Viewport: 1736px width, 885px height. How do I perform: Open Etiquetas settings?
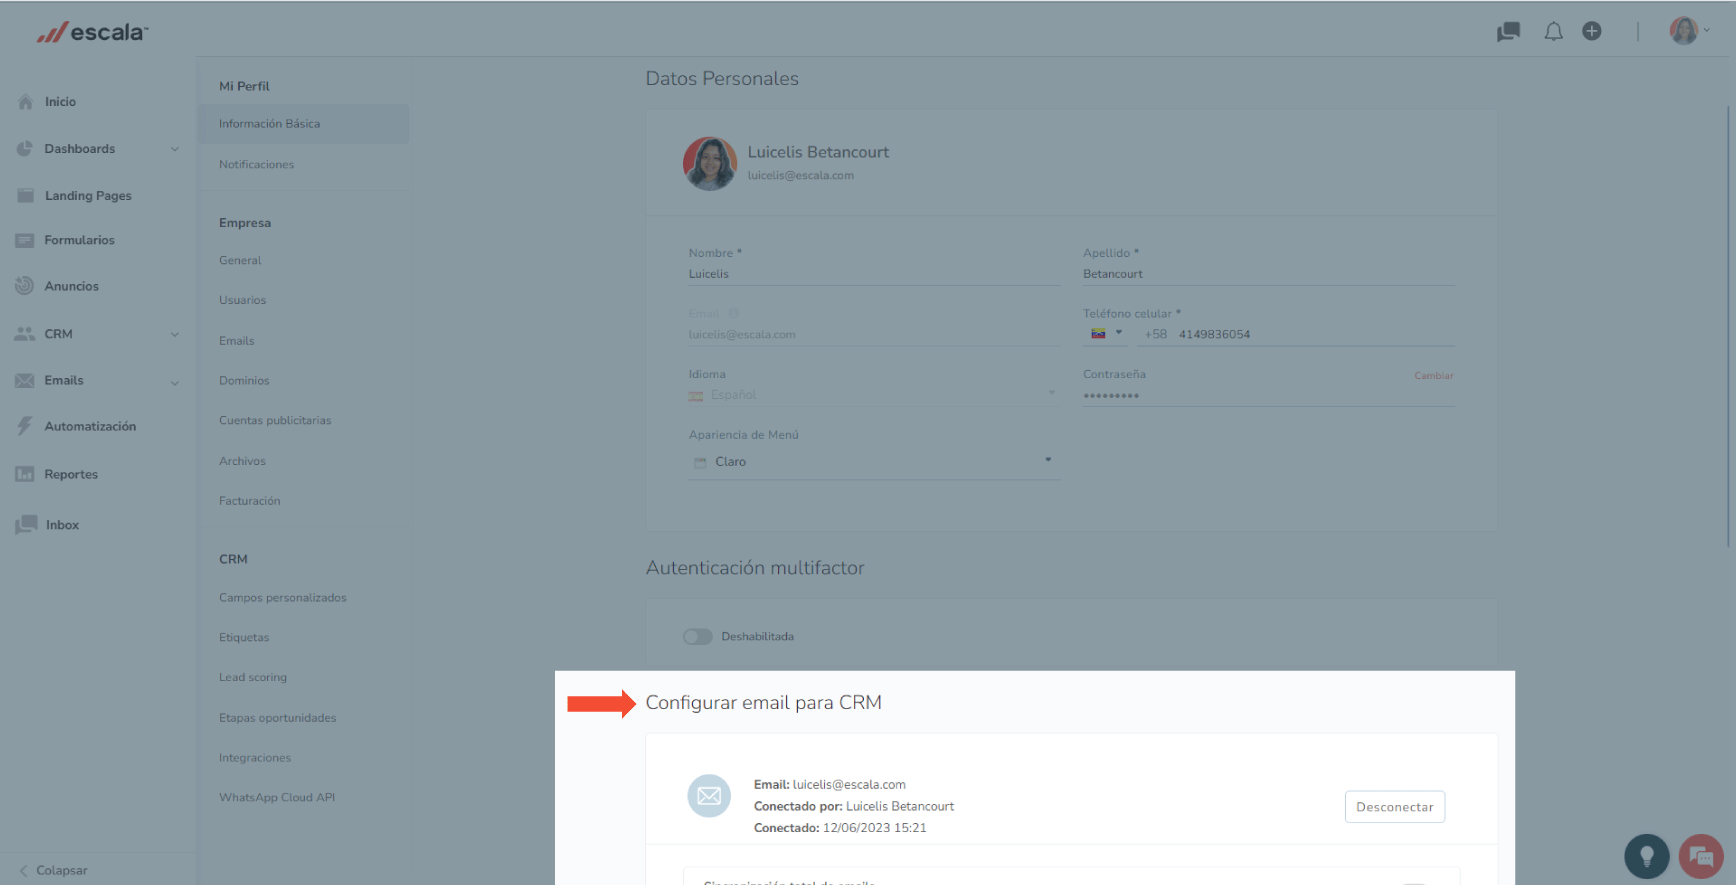[x=244, y=638]
